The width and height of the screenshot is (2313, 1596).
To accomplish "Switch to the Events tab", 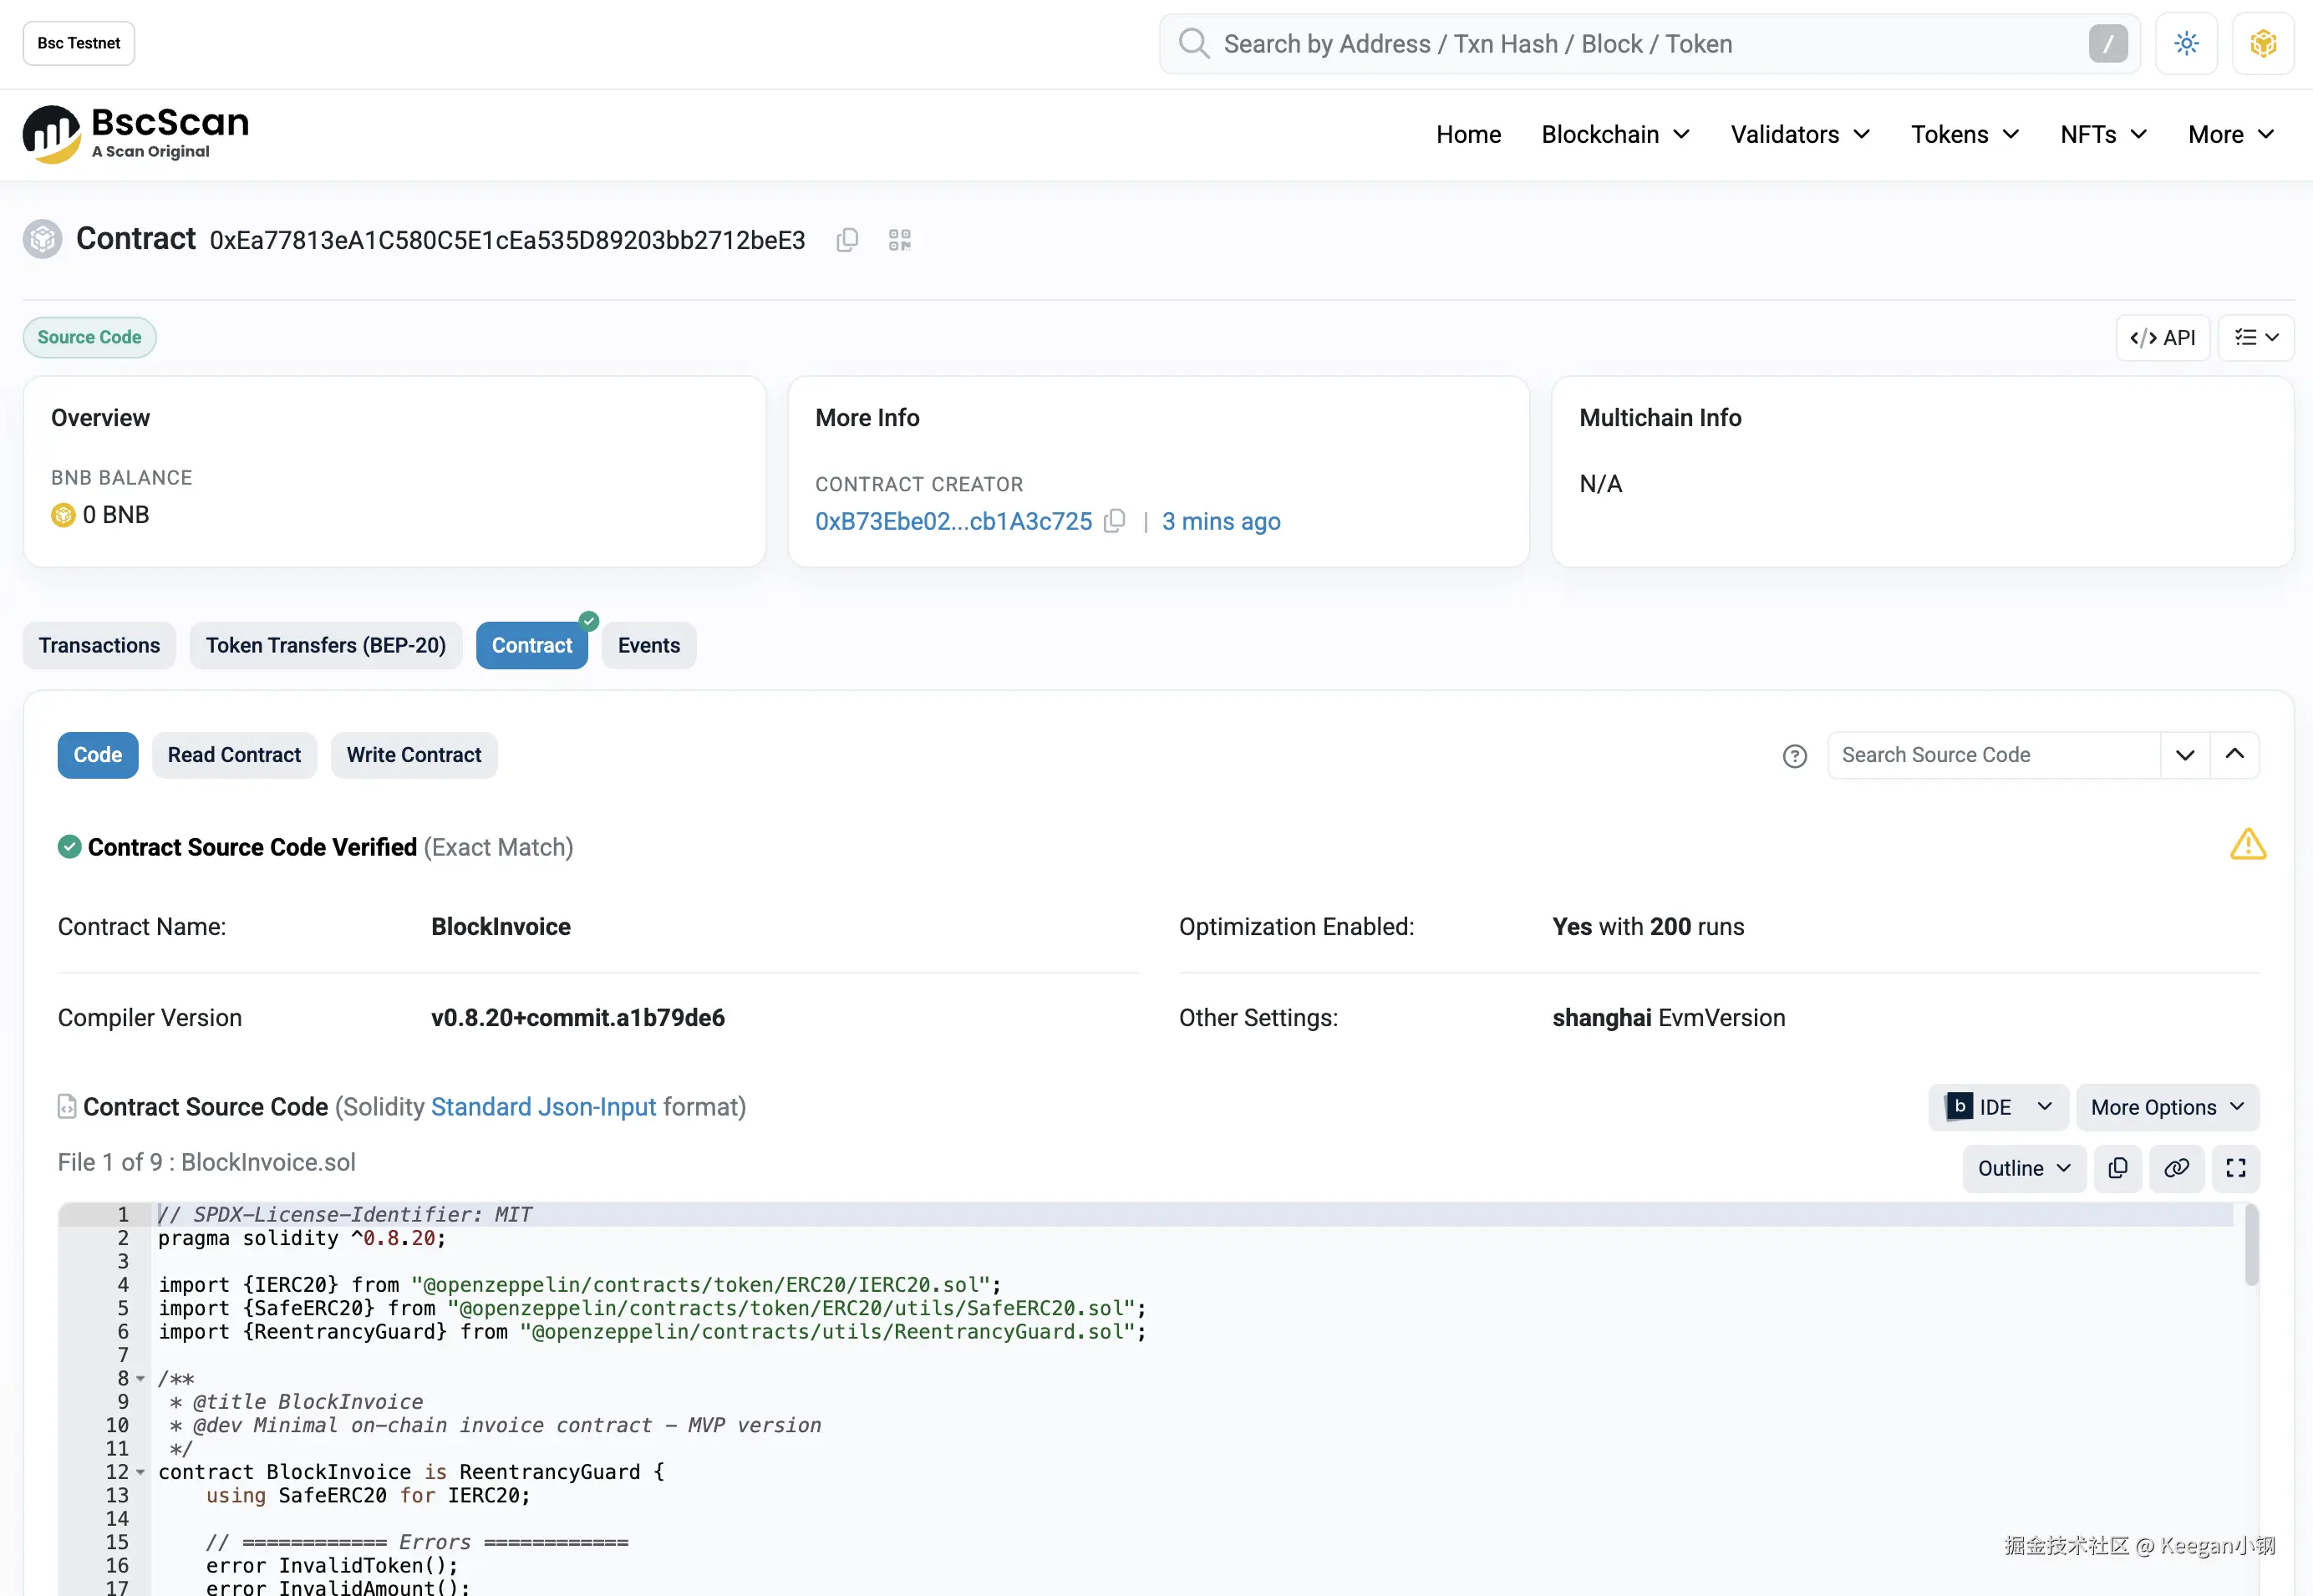I will click(648, 645).
